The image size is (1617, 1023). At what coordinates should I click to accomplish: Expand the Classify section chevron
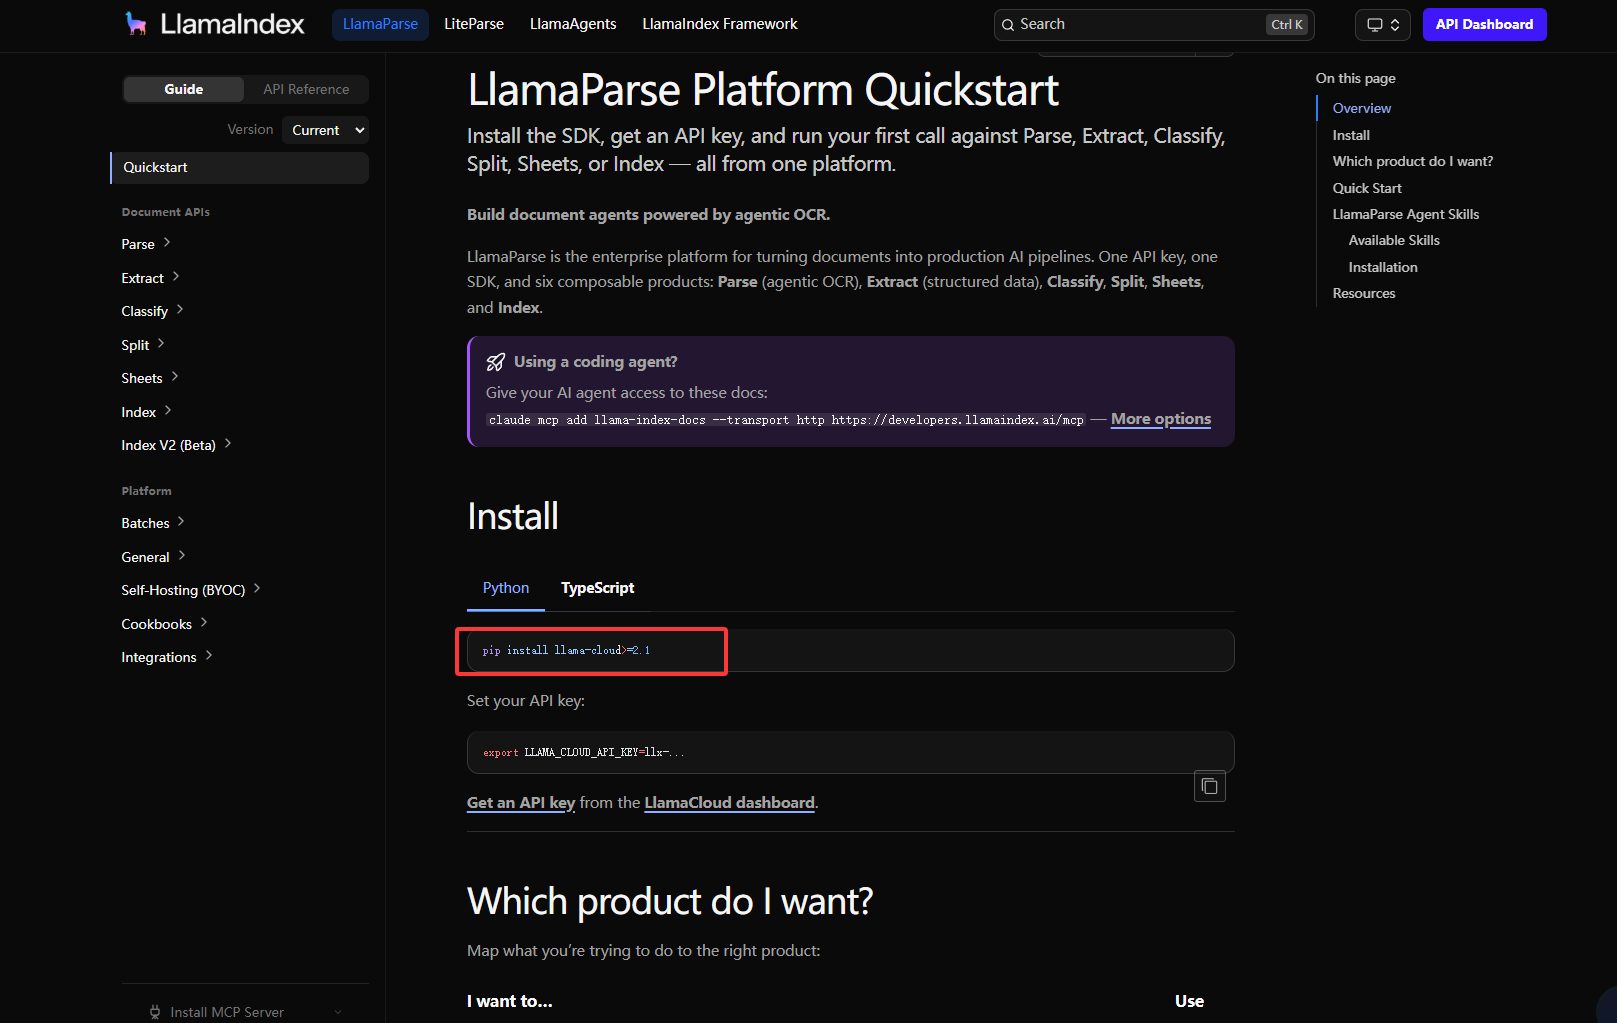point(180,310)
